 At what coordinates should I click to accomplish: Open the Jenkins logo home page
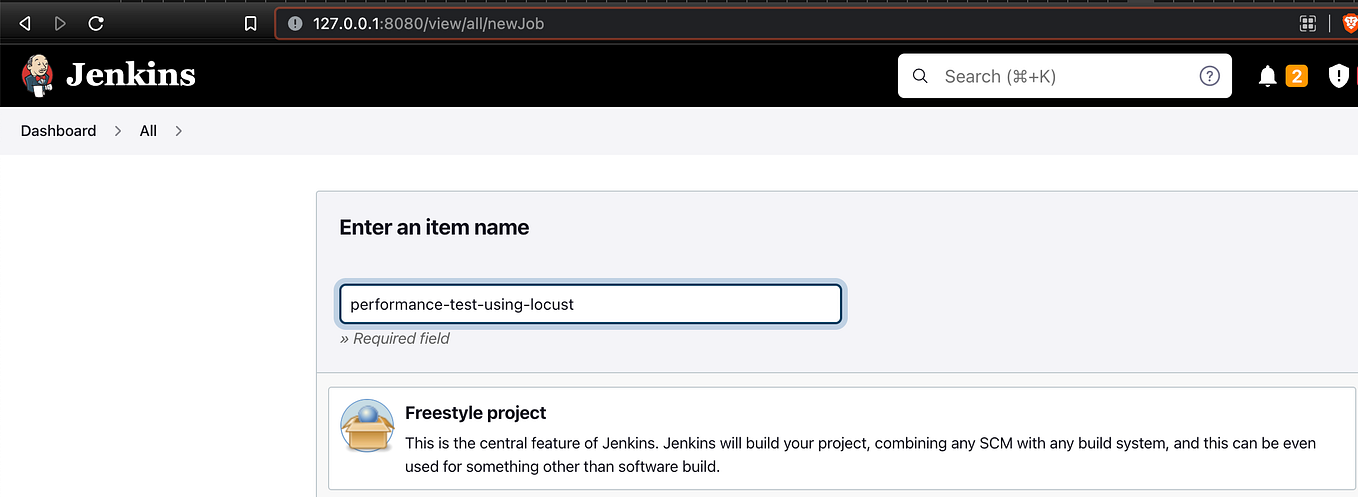pos(38,75)
